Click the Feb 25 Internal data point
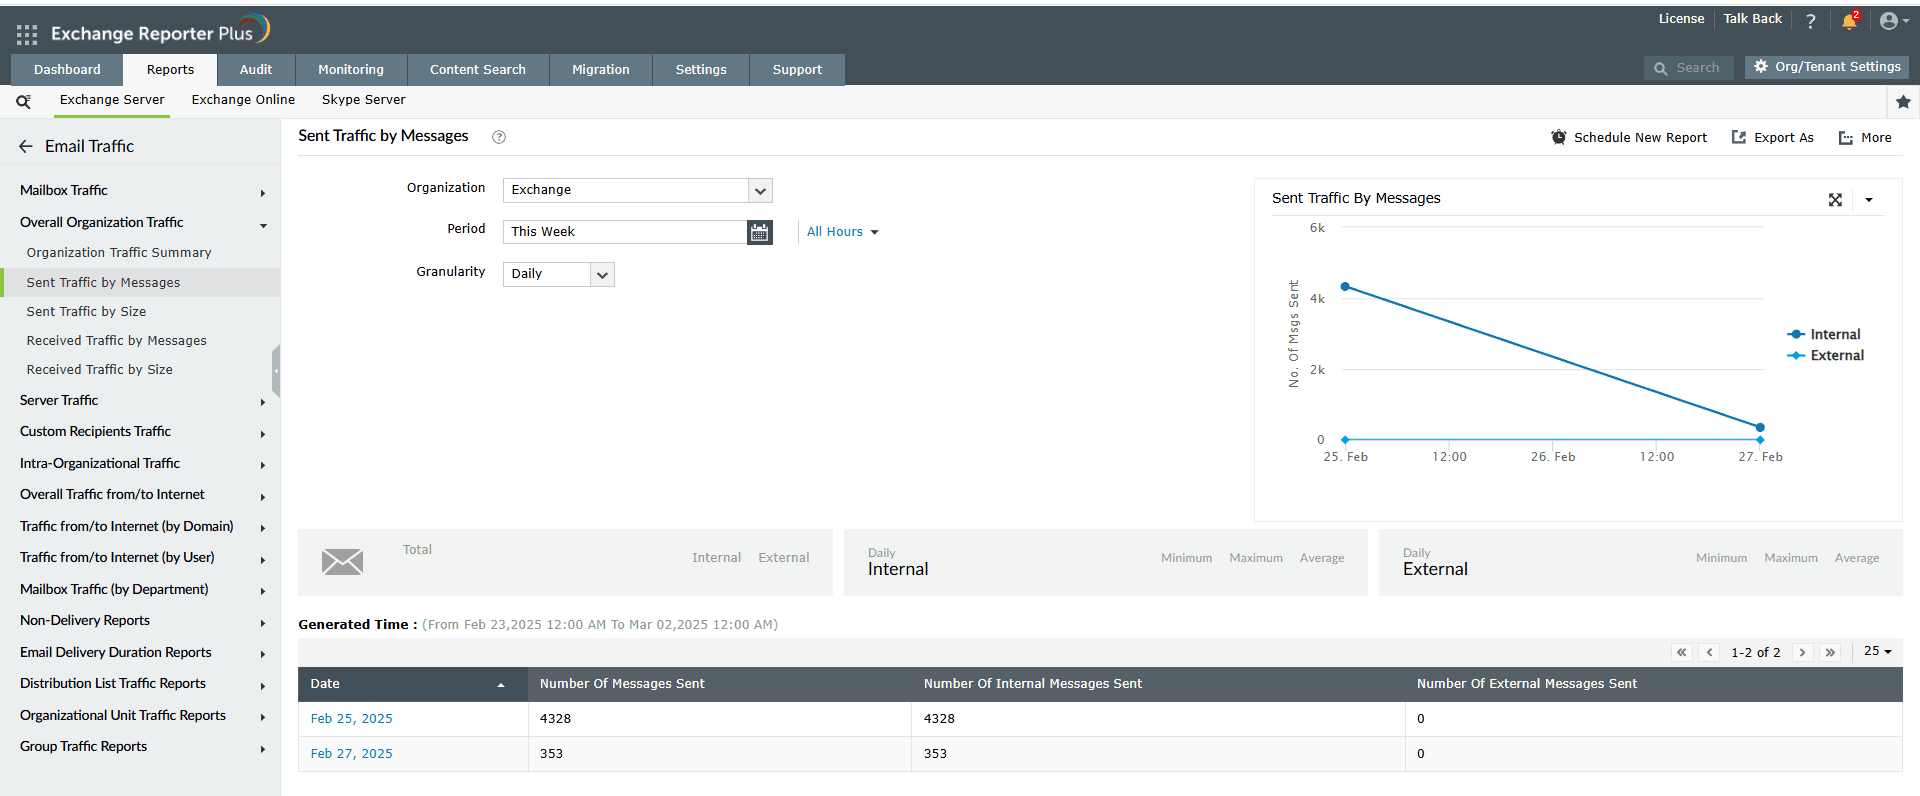Image resolution: width=1920 pixels, height=796 pixels. [x=1345, y=287]
